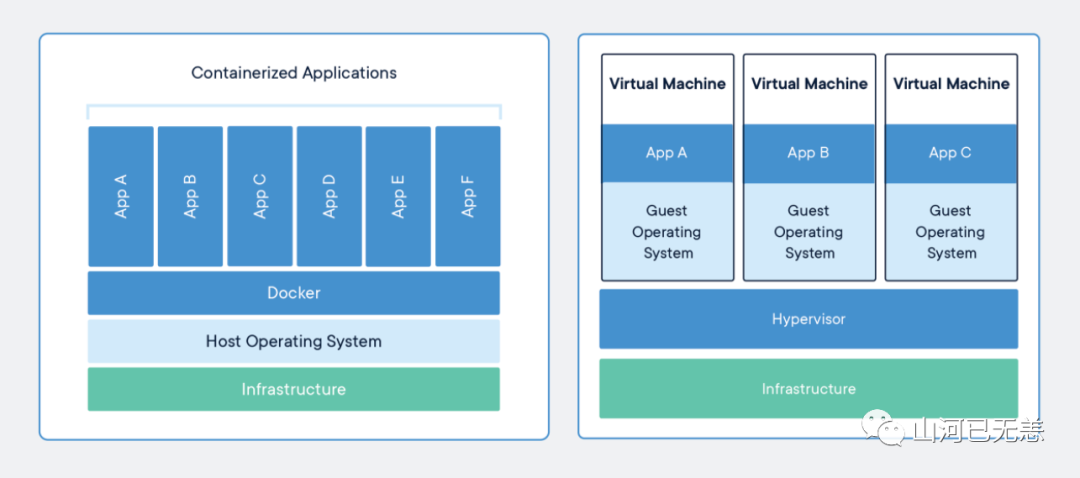Click the App B block in virtual machine
The height and width of the screenshot is (478, 1080).
(809, 154)
